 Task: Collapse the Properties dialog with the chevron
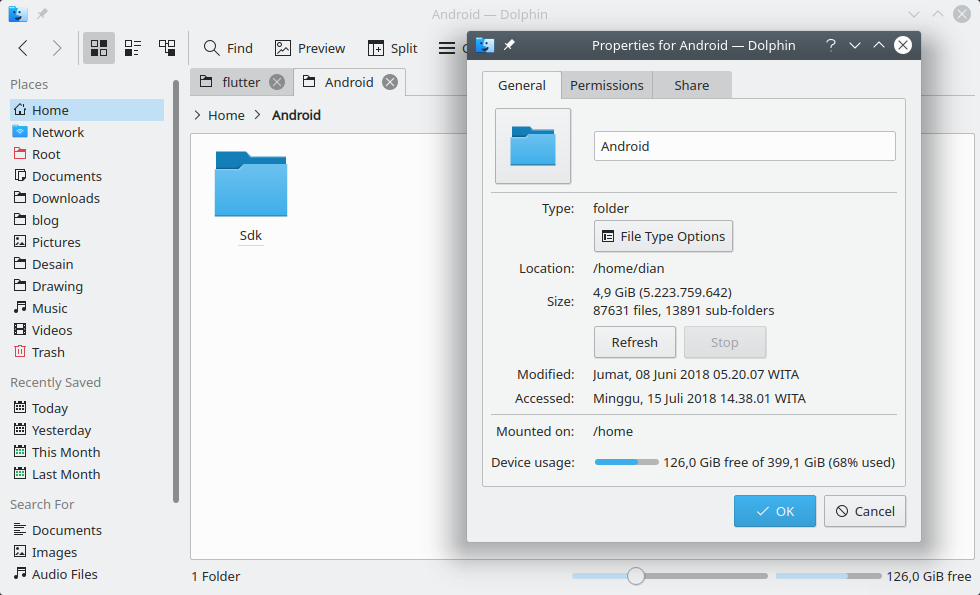pos(854,45)
